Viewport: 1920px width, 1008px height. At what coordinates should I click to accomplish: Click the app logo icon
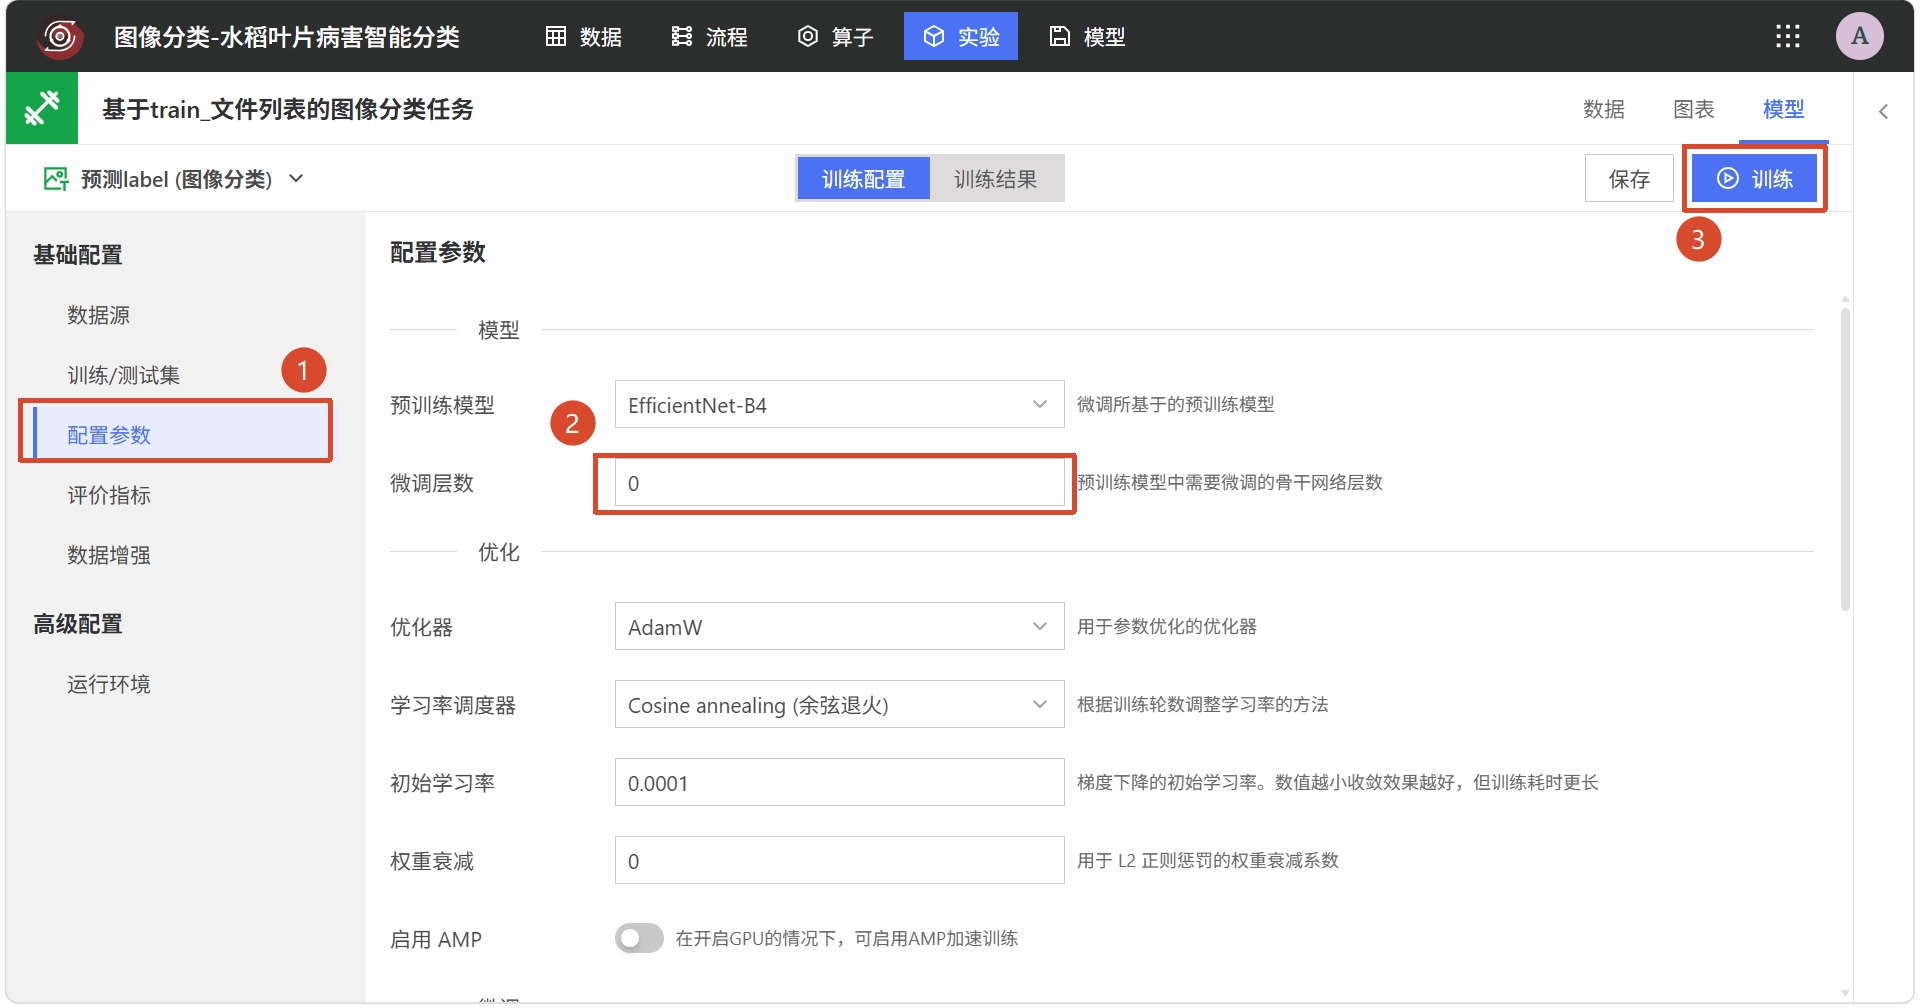click(x=60, y=37)
